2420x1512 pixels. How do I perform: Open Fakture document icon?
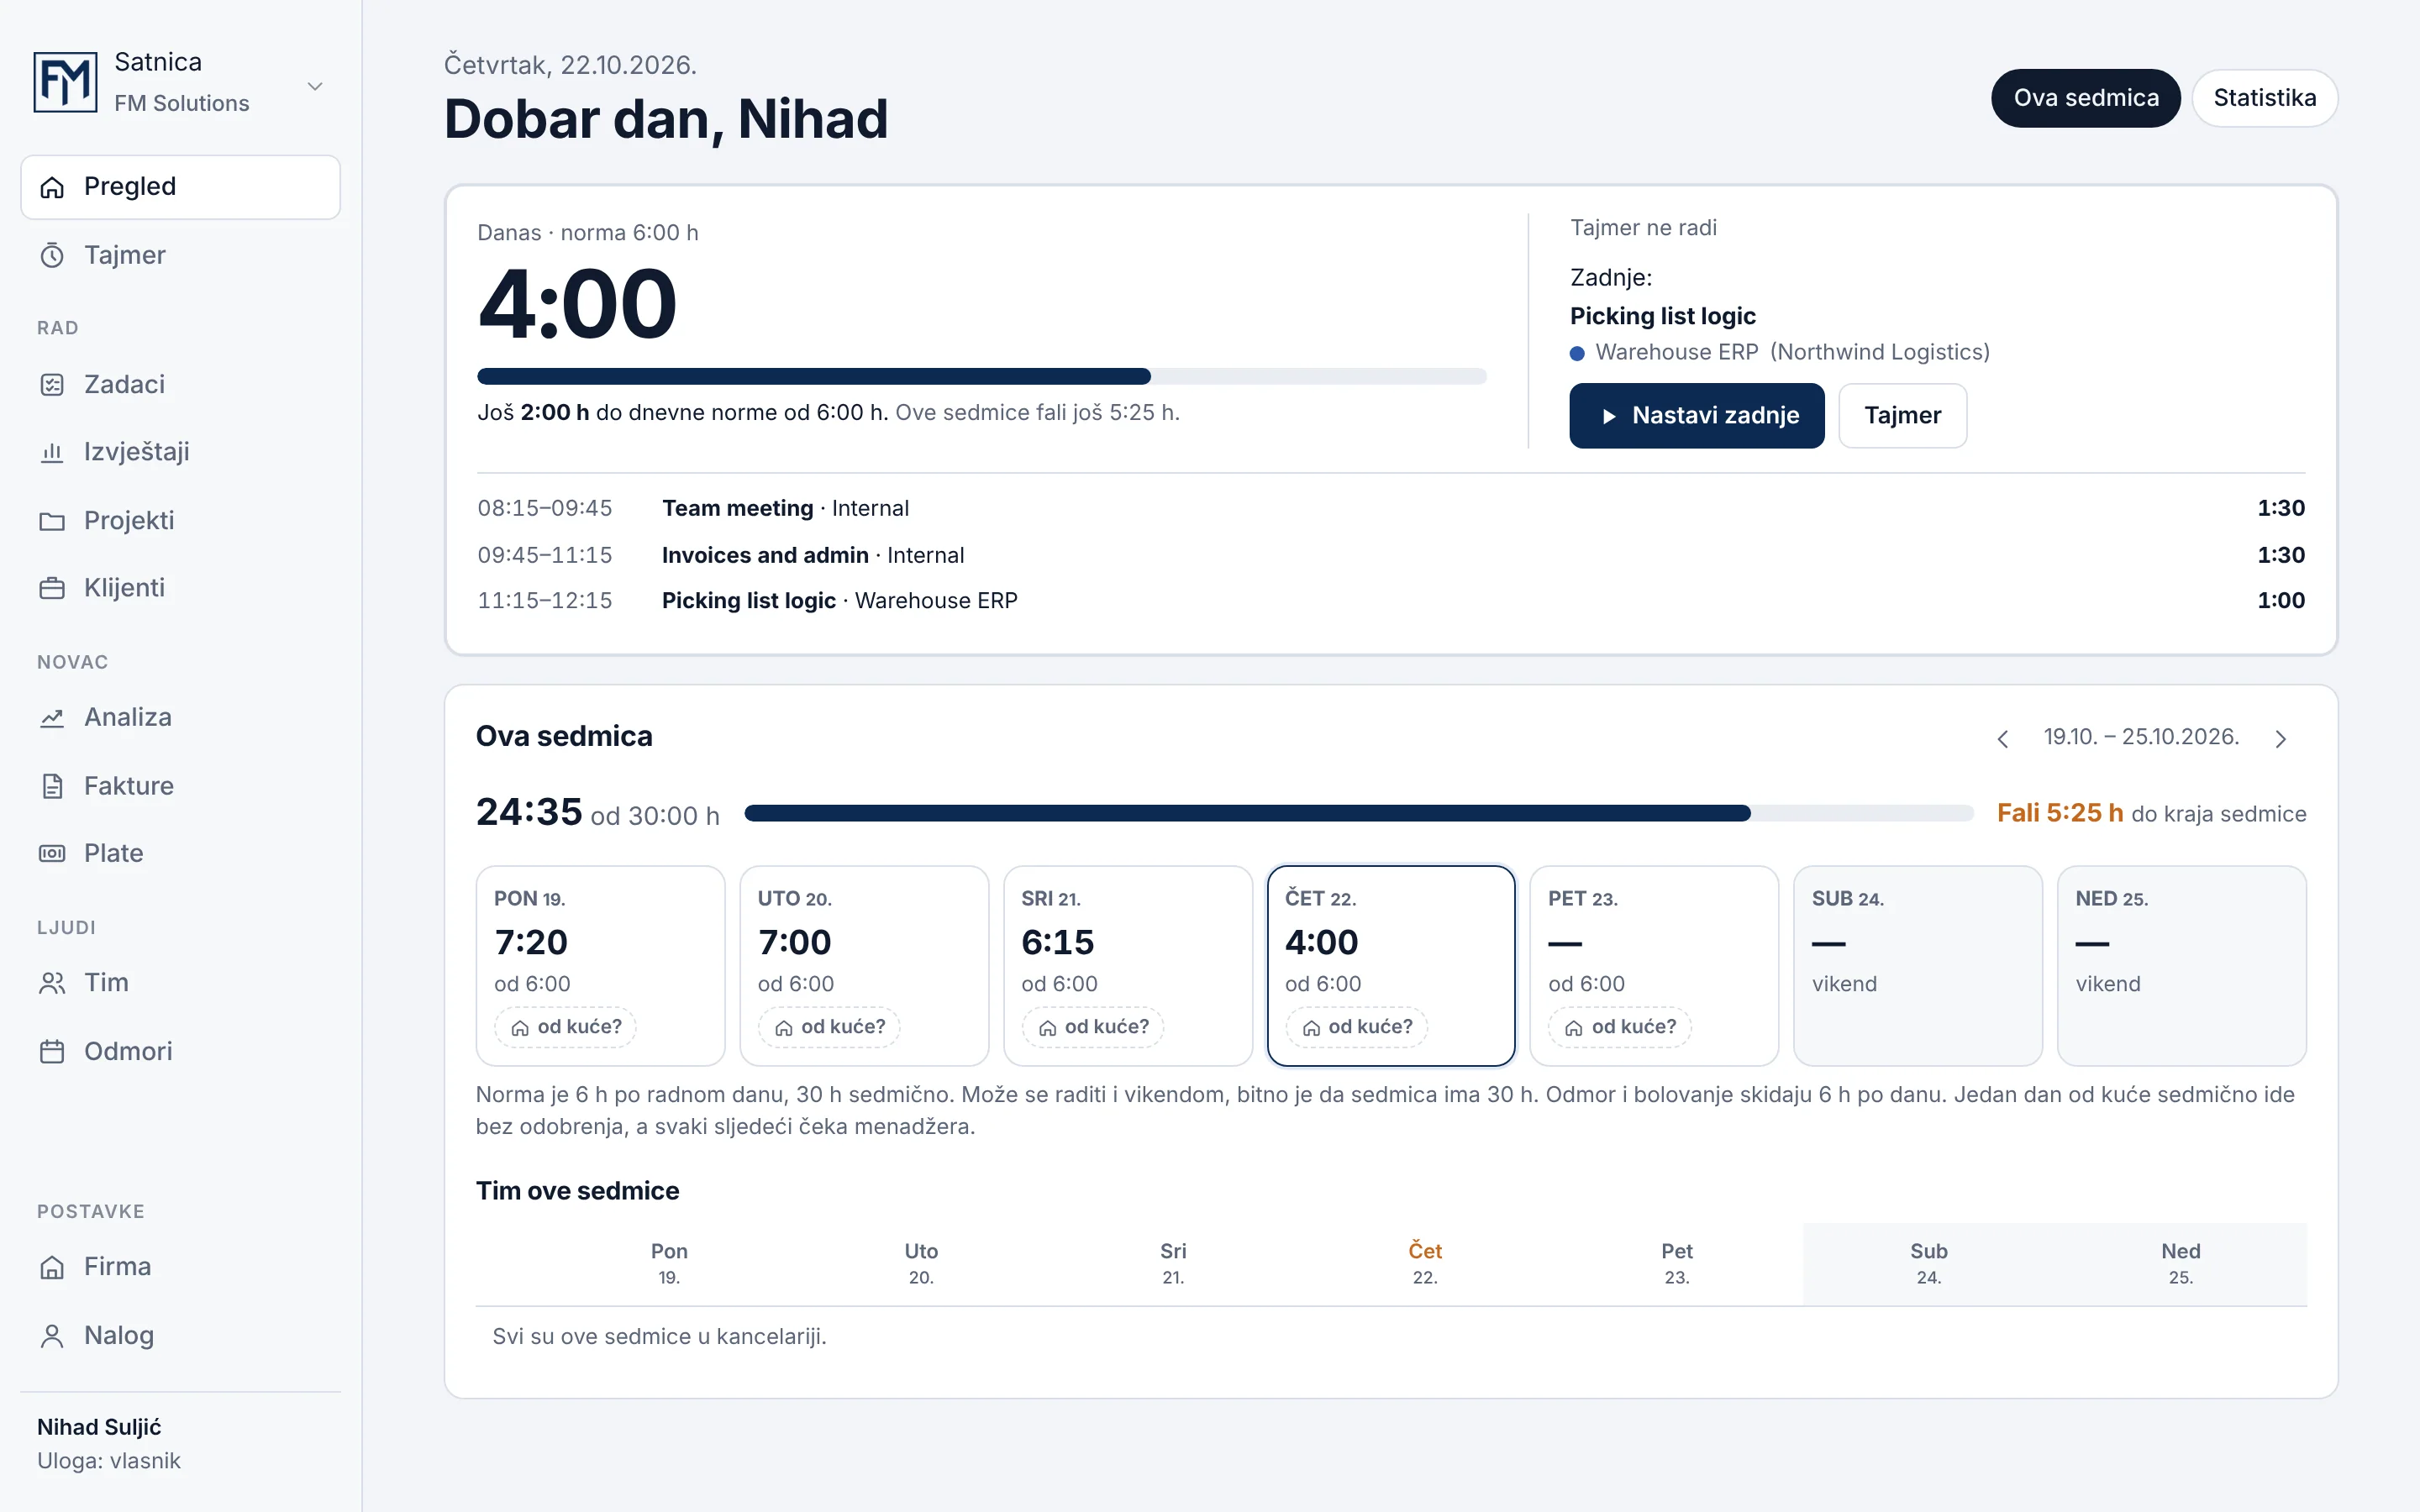[52, 786]
